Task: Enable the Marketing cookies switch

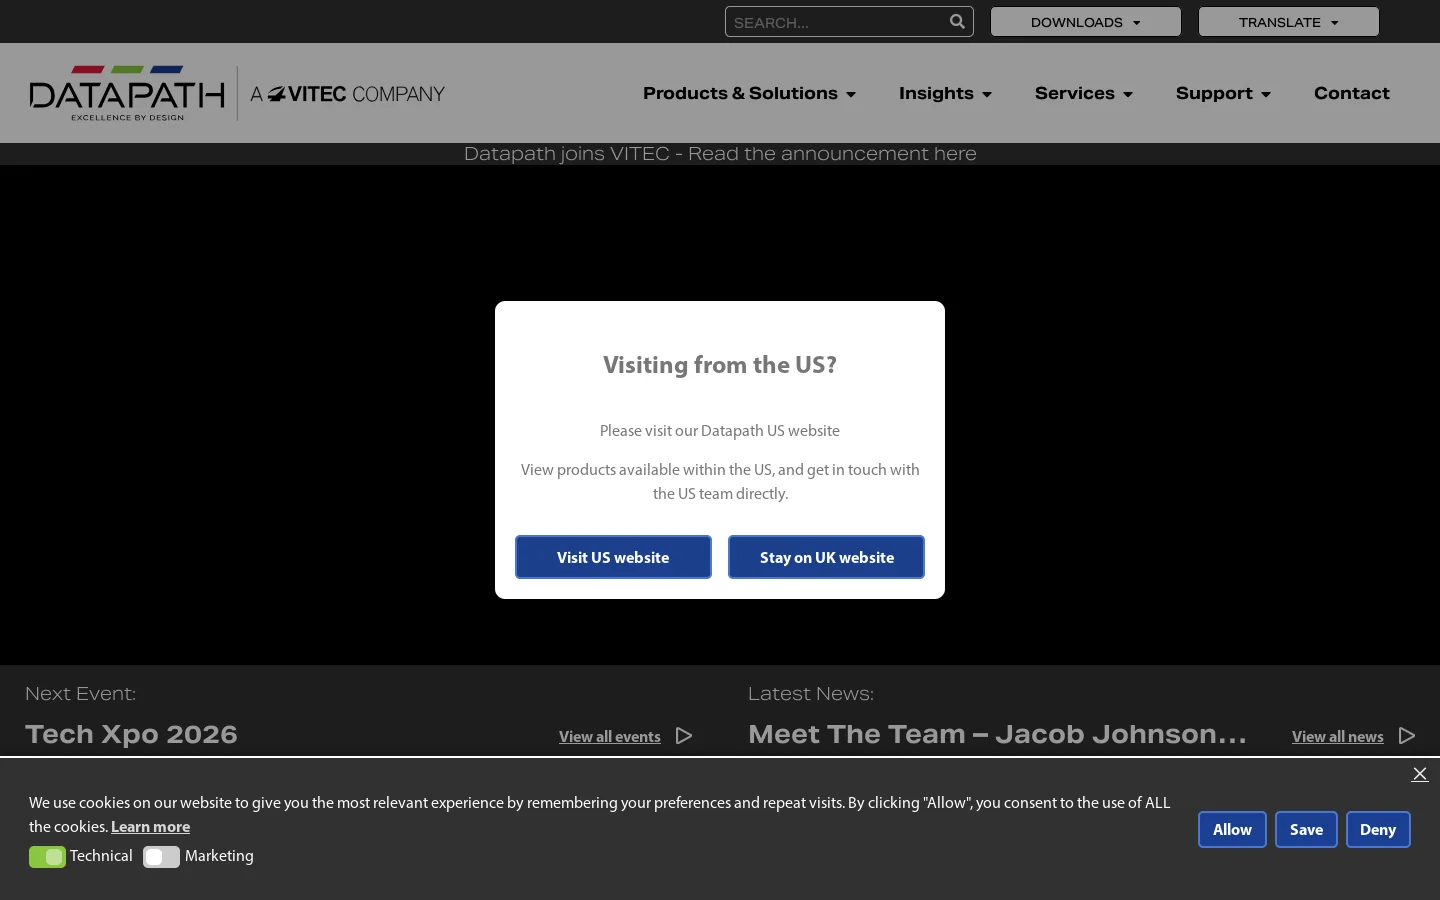Action: (161, 857)
